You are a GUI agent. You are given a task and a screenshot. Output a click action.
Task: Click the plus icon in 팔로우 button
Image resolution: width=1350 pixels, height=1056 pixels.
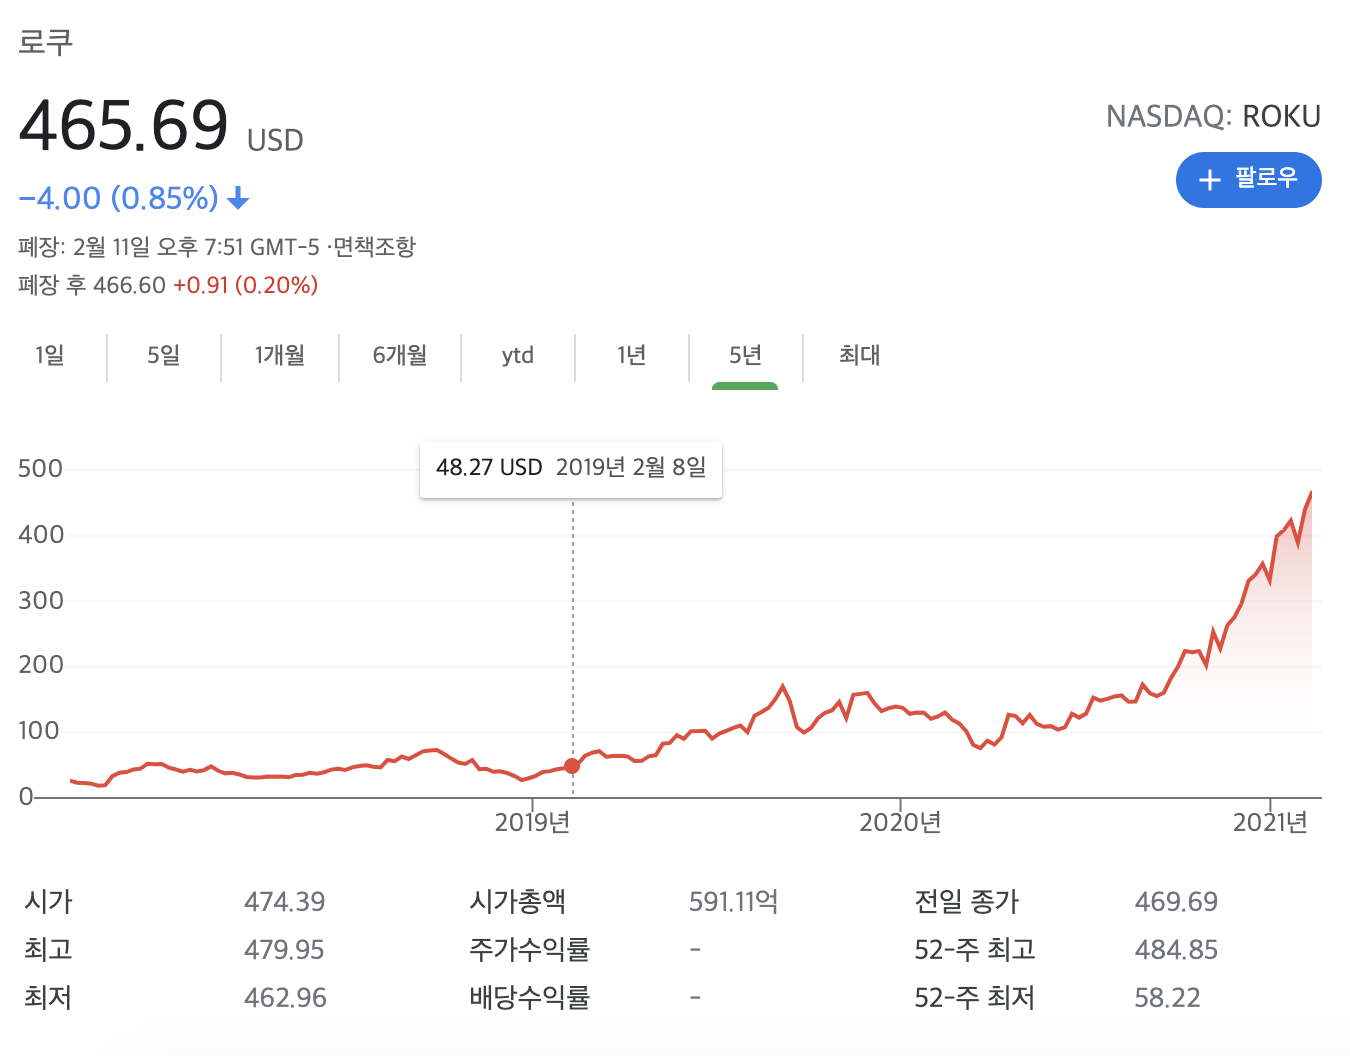pos(1210,180)
